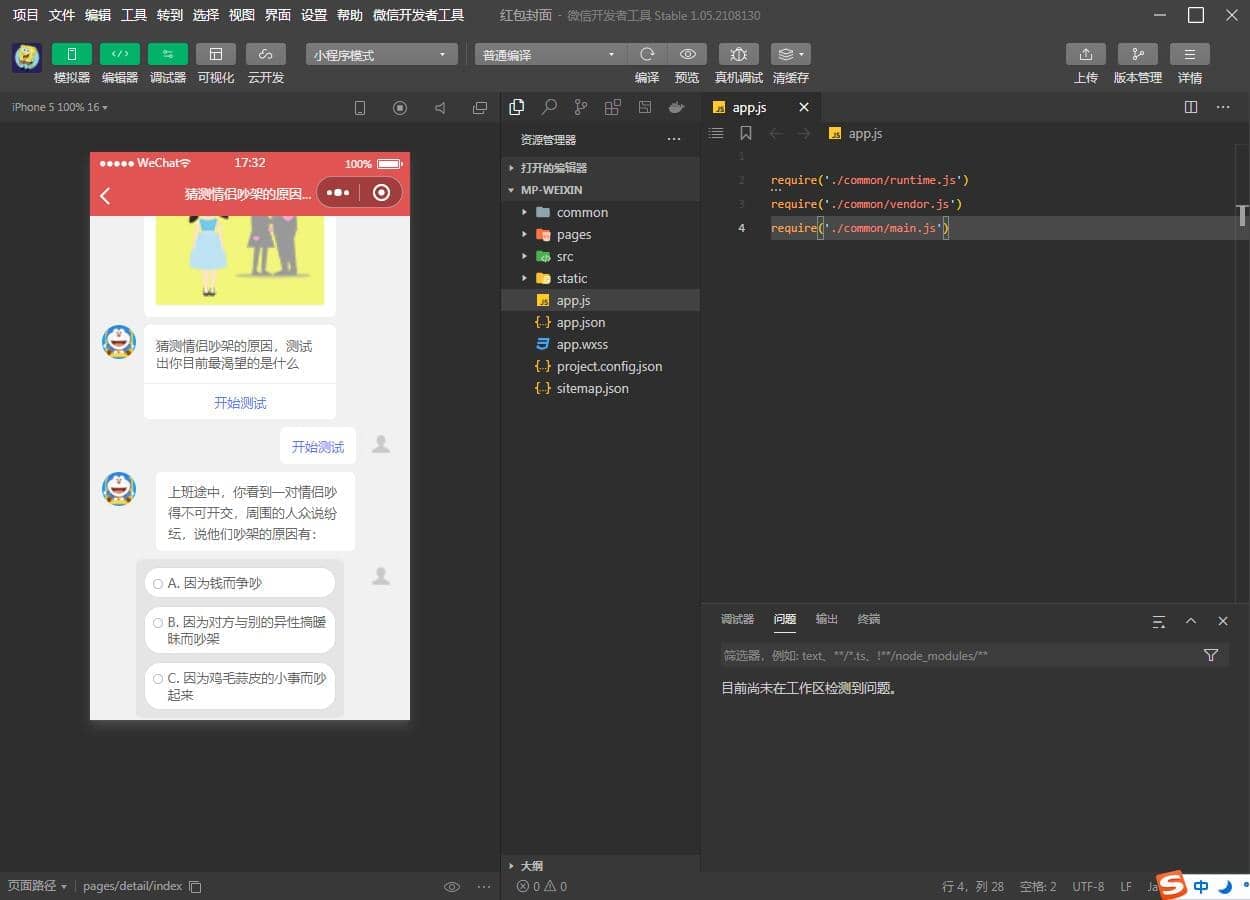Expand the pages folder in explorer

click(573, 234)
